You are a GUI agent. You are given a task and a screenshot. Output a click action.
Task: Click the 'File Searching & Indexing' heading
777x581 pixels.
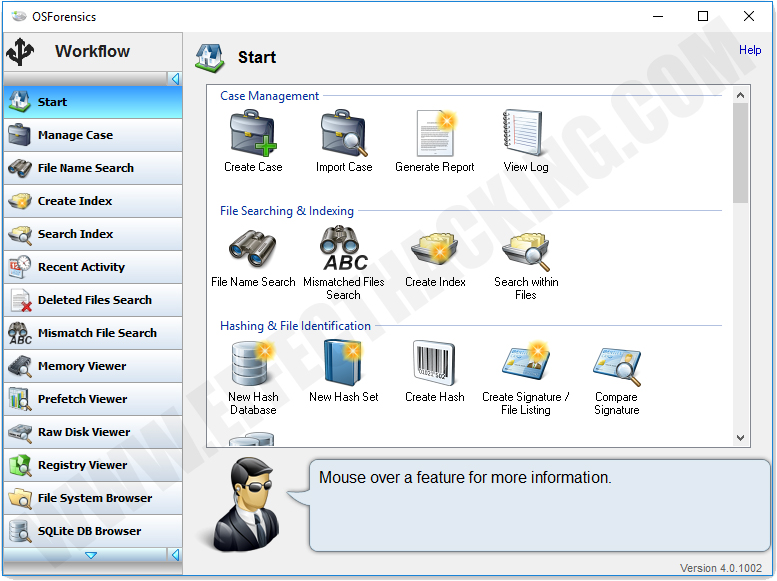click(287, 211)
